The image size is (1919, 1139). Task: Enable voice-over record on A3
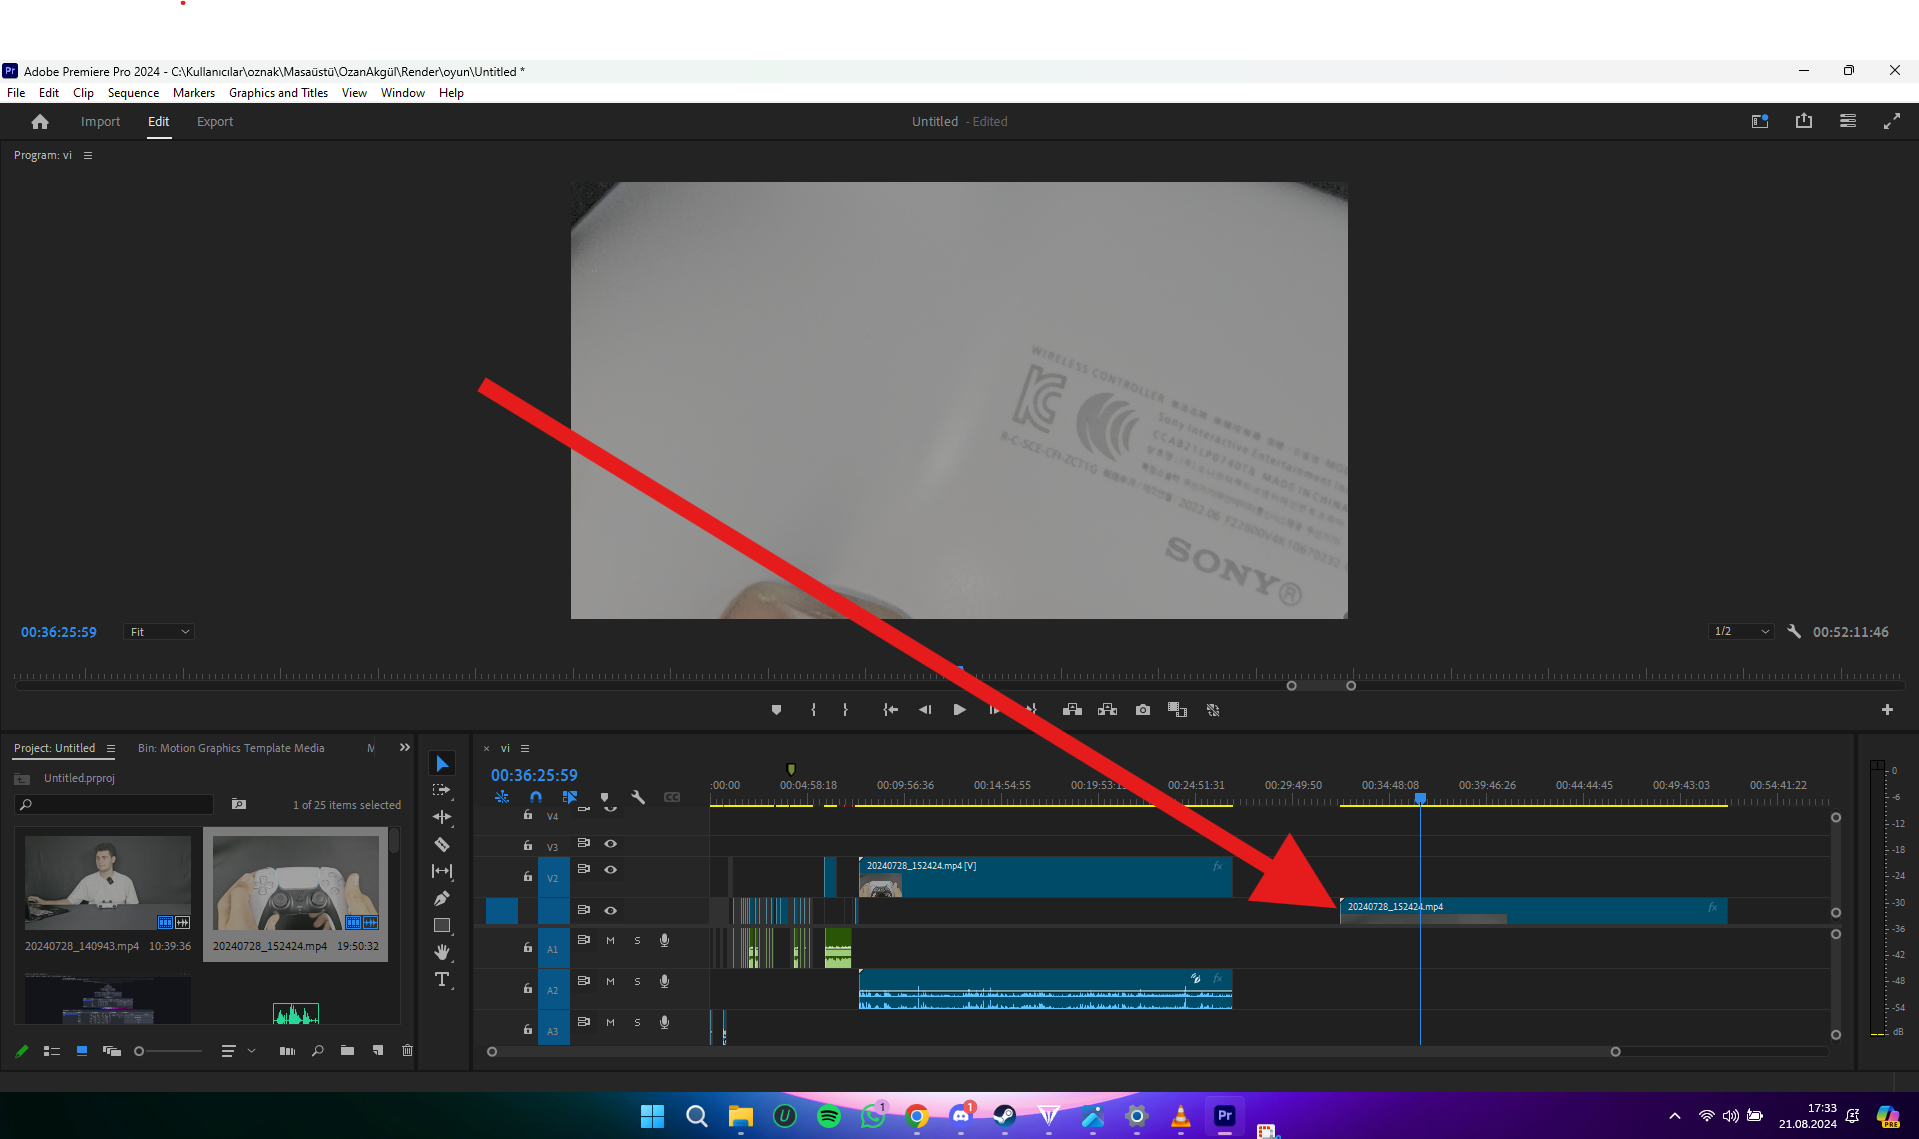point(664,1022)
